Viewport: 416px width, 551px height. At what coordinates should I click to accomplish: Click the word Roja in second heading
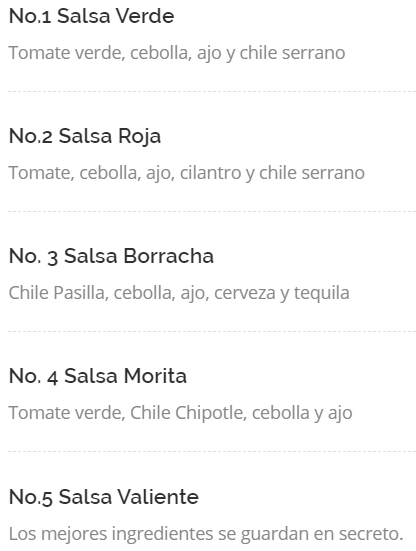point(139,136)
